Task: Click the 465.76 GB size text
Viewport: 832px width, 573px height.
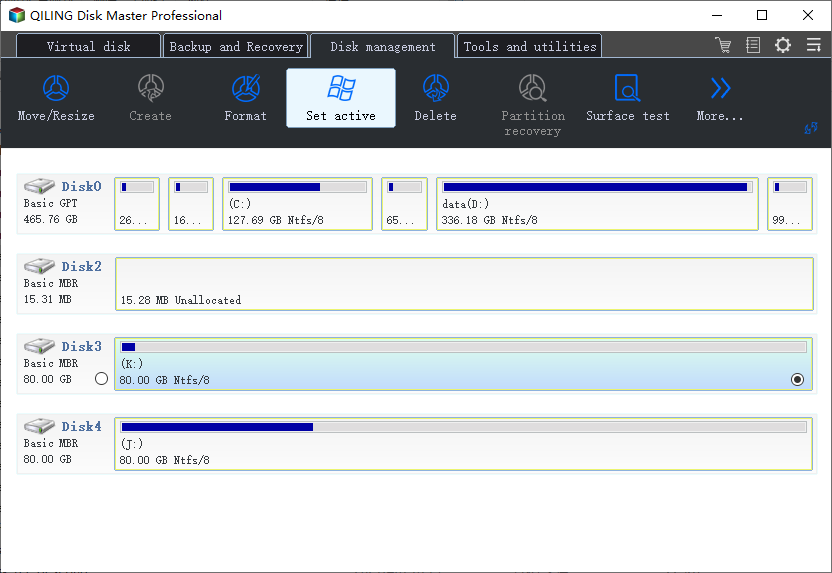Action: [50, 219]
